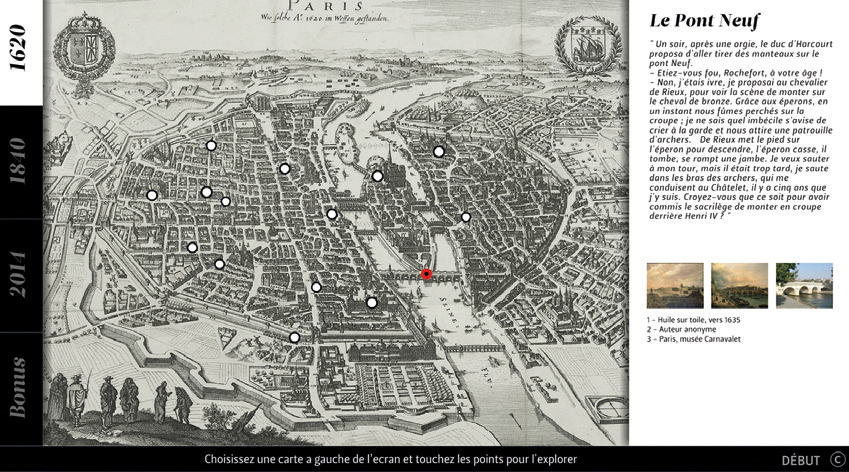Open the Bonus tab
This screenshot has width=849, height=472.
pyautogui.click(x=21, y=388)
